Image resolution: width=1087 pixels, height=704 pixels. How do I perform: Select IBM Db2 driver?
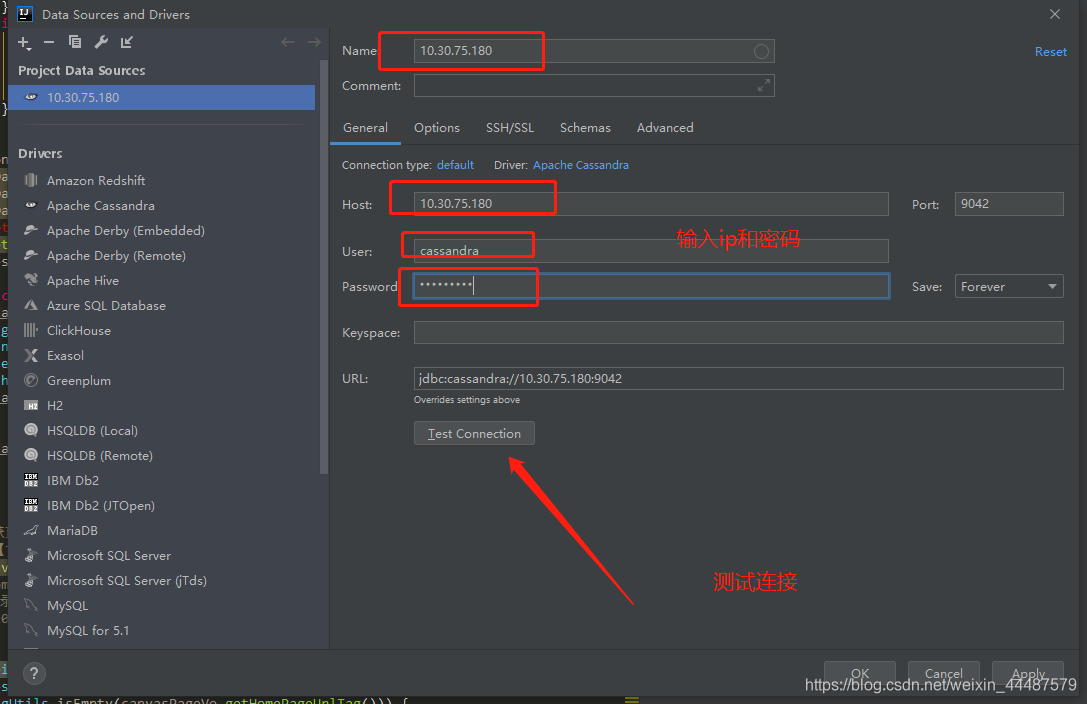(73, 479)
